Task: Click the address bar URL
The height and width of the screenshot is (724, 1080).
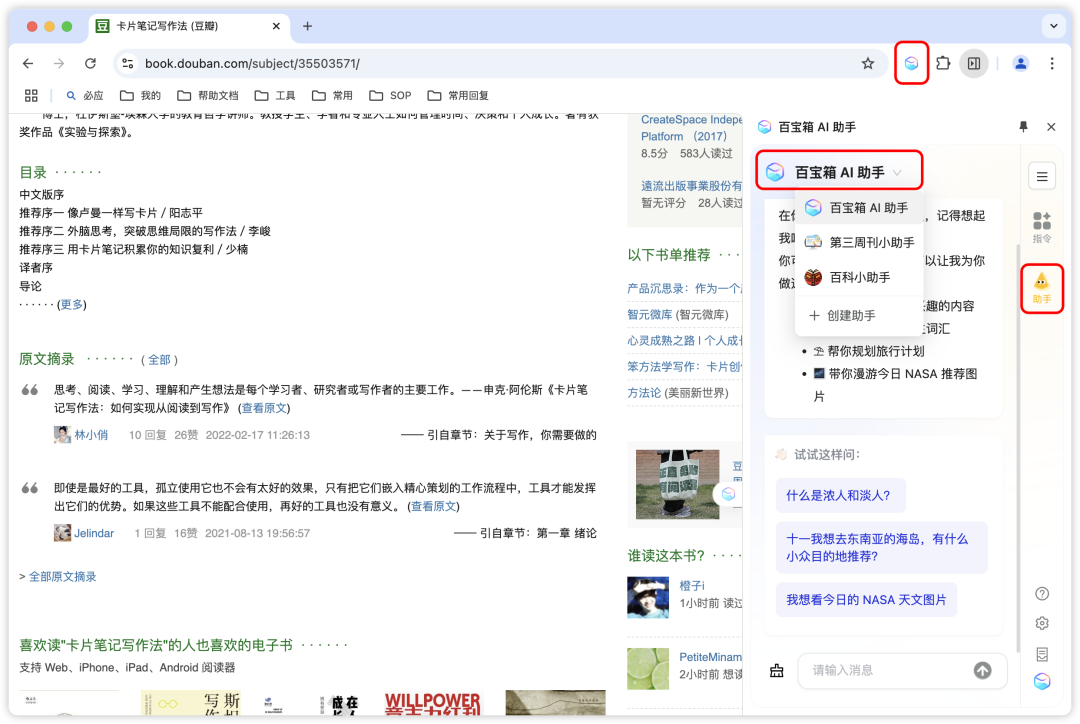Action: (252, 63)
